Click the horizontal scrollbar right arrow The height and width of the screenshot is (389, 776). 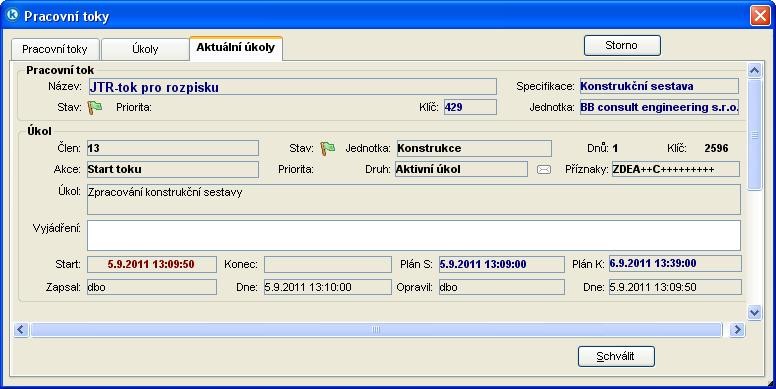pos(737,330)
